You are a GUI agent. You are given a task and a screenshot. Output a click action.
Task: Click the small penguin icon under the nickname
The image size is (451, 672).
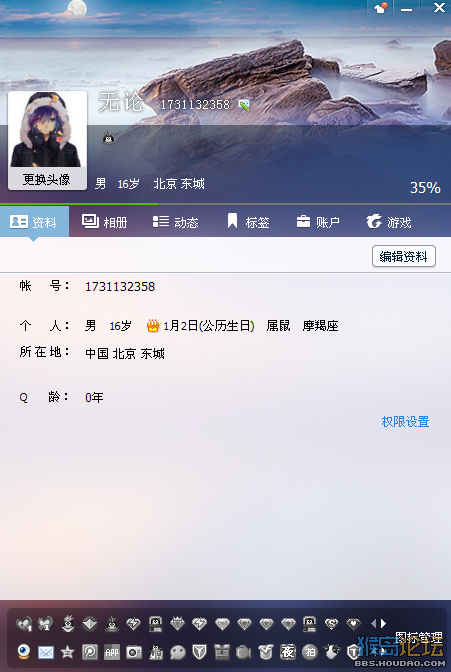coord(108,138)
